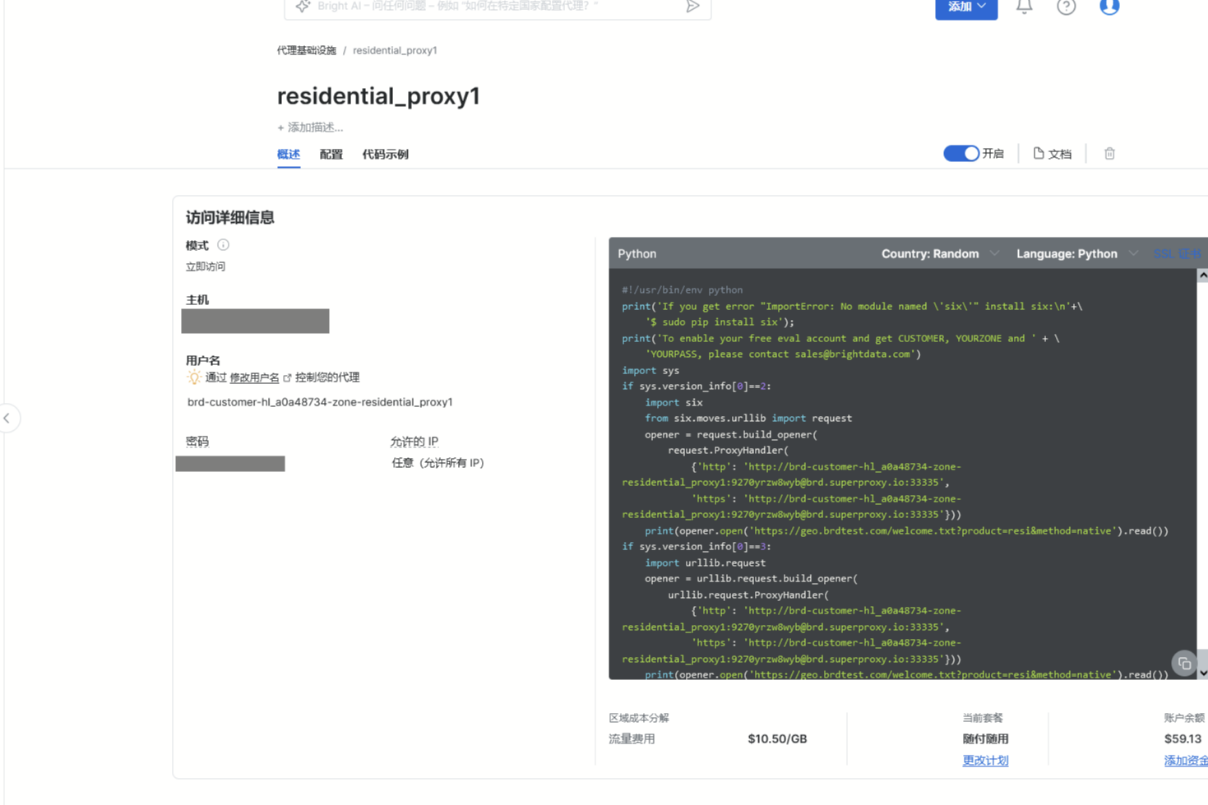Toggle the 开启 zone switch off
Screen dimensions: 1208x805
[x=961, y=154]
